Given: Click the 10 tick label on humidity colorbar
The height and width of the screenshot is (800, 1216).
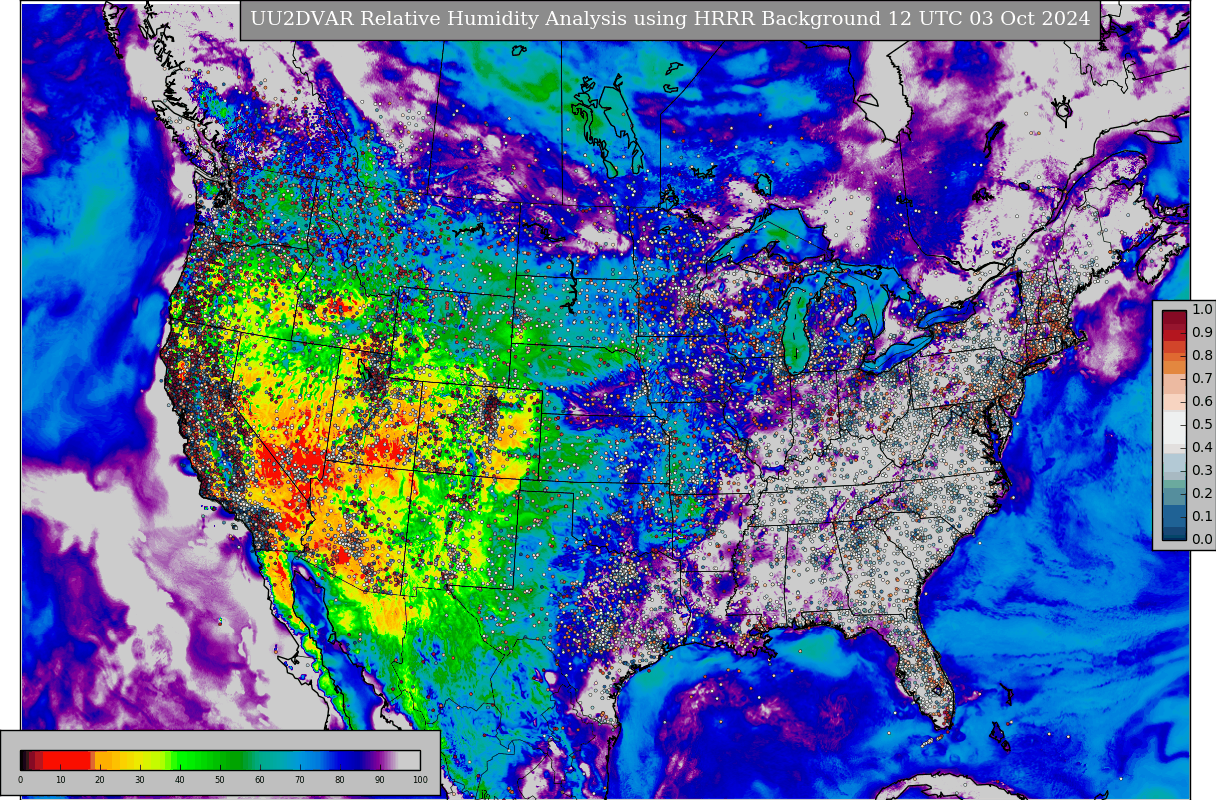Looking at the screenshot, I should pyautogui.click(x=60, y=780).
